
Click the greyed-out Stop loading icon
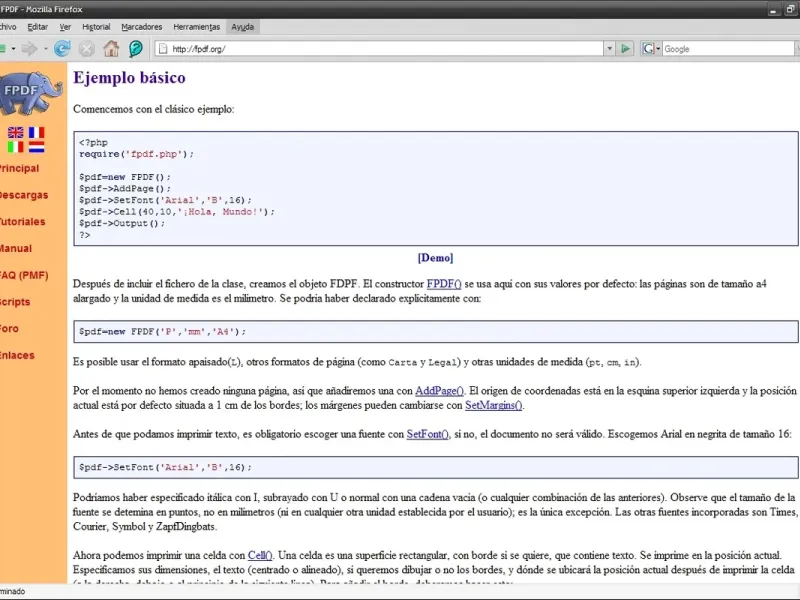[x=87, y=48]
